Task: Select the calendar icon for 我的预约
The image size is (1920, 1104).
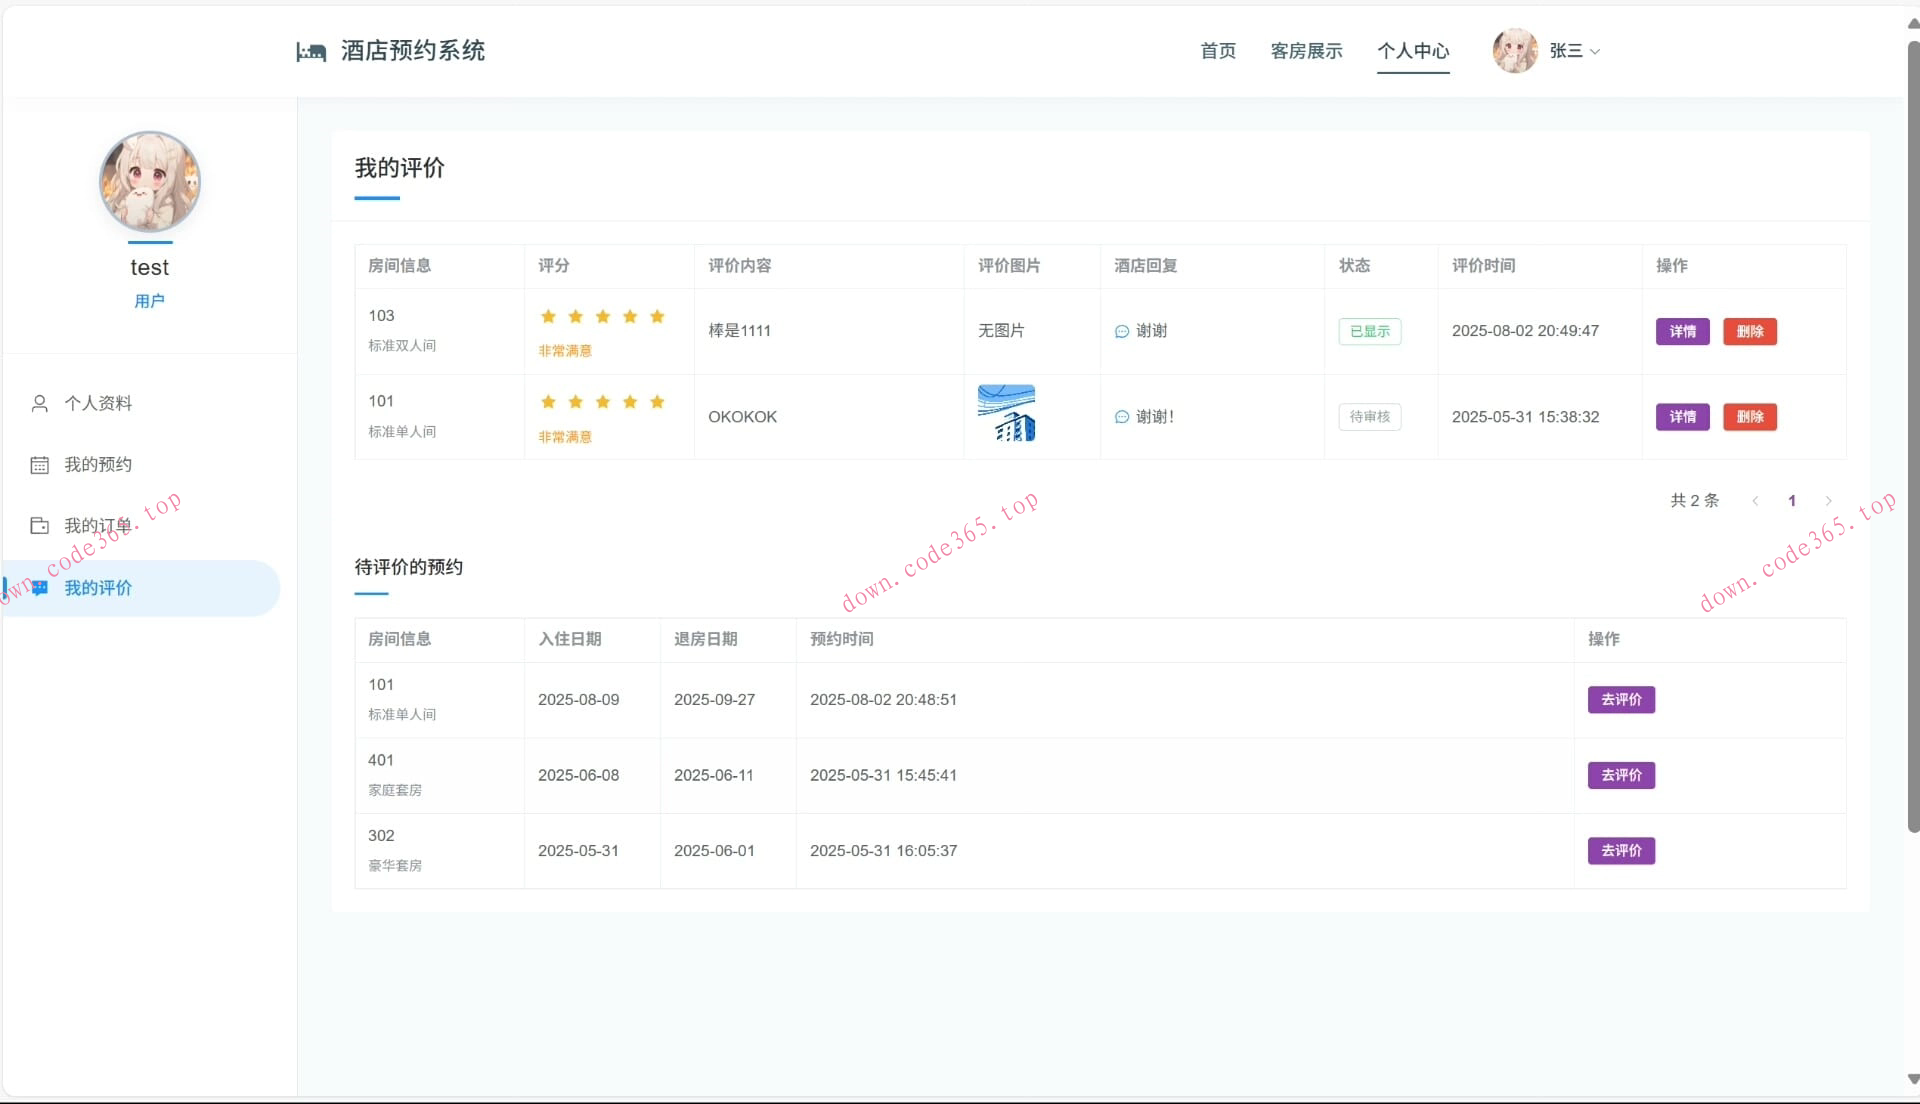Action: tap(39, 464)
